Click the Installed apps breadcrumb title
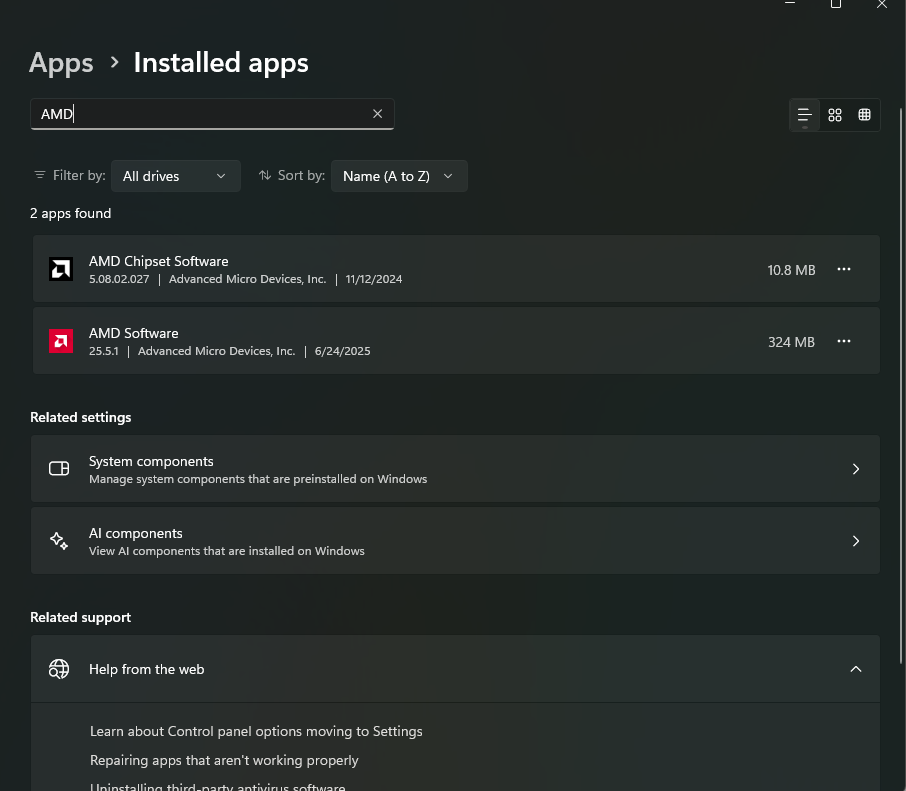This screenshot has height=791, width=906. click(x=221, y=63)
